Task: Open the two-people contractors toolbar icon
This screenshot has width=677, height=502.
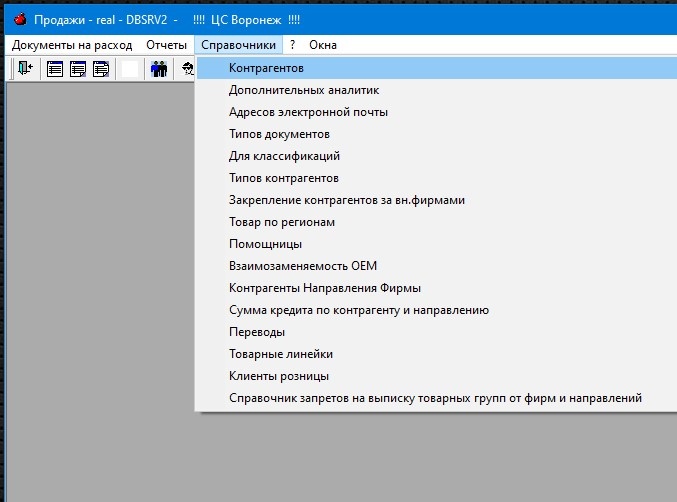Action: pyautogui.click(x=159, y=69)
